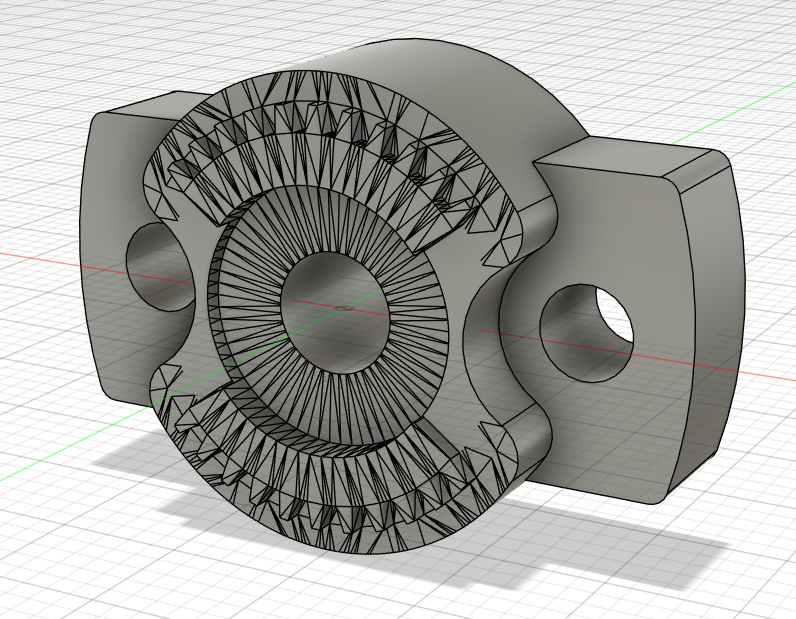
Task: Select the large central bore of the model
Action: point(335,312)
